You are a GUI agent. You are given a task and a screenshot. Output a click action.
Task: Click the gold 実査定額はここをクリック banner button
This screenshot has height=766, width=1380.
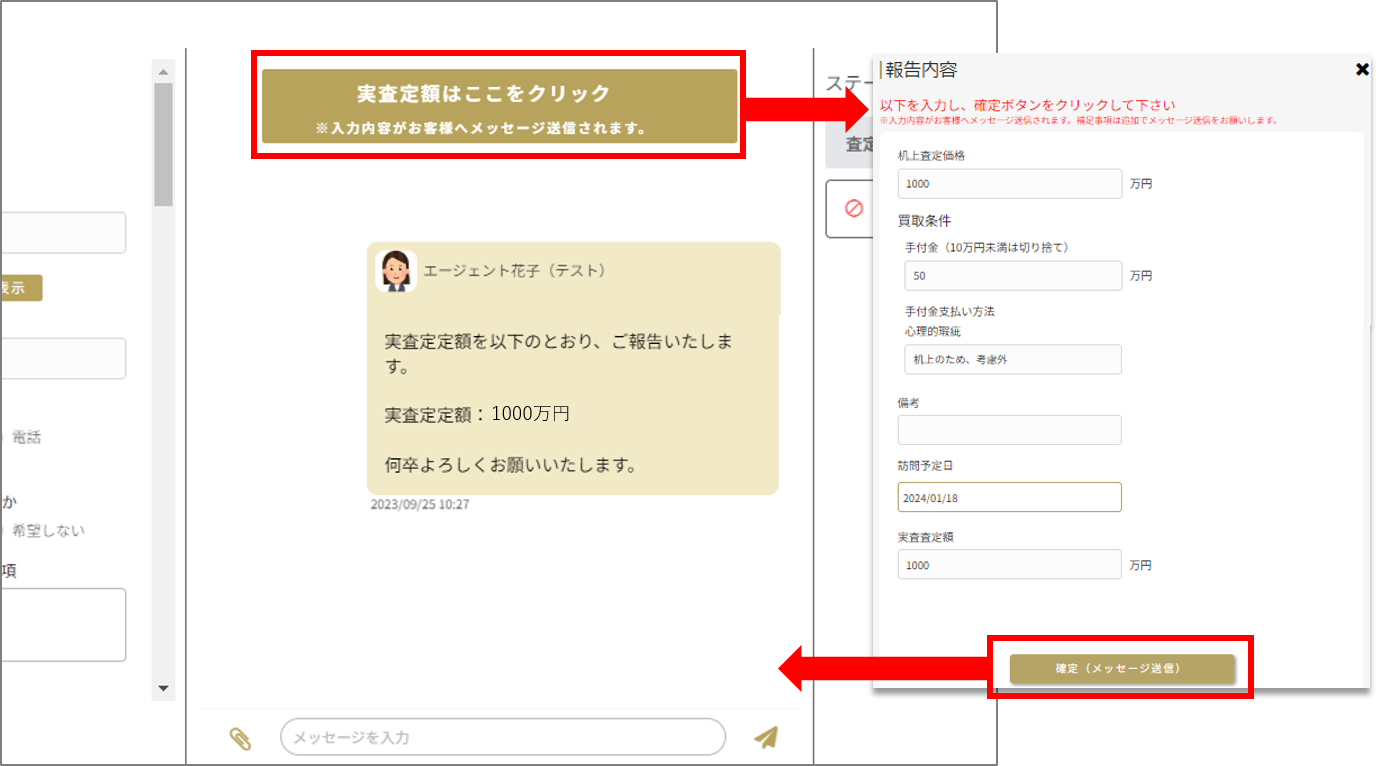[x=500, y=106]
